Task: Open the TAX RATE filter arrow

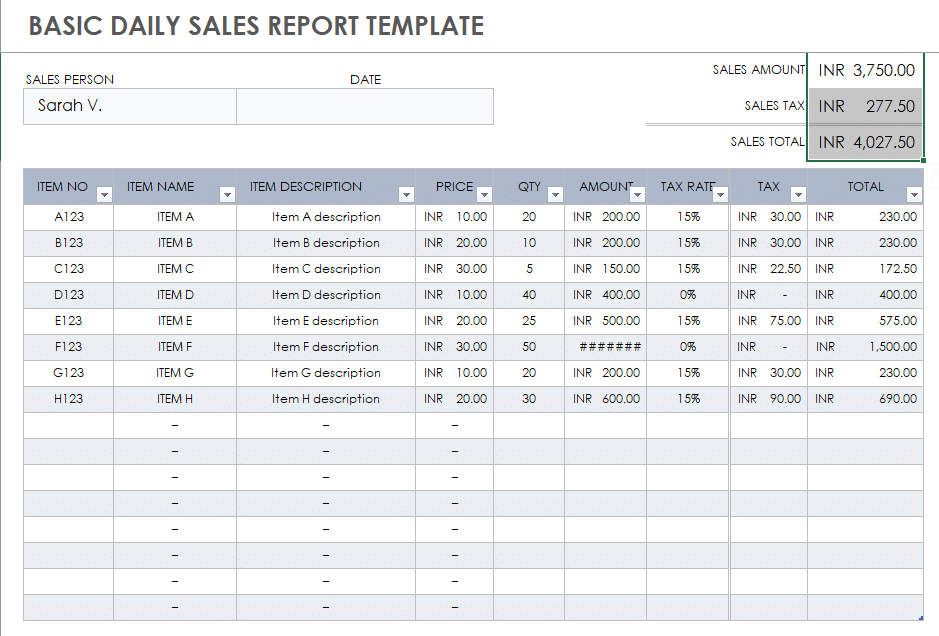Action: 721,192
